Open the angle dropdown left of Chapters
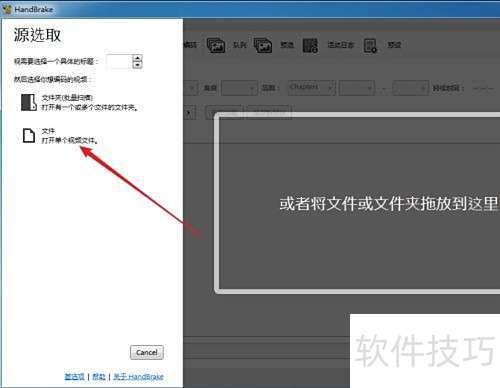 click(x=239, y=88)
